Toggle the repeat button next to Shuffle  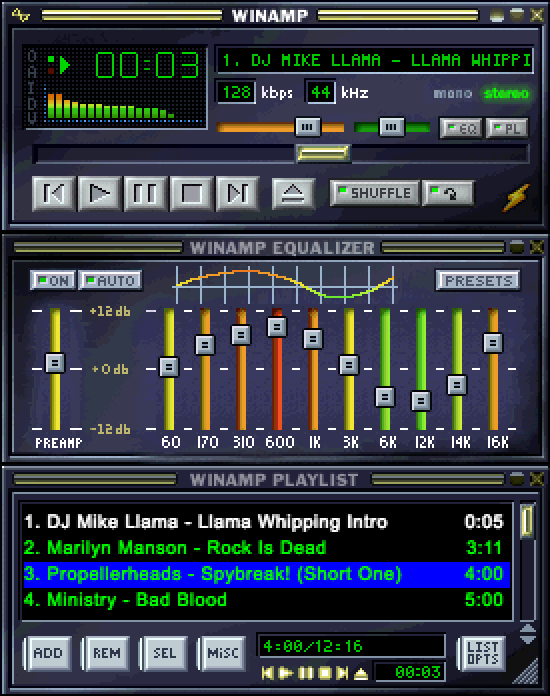[x=448, y=193]
